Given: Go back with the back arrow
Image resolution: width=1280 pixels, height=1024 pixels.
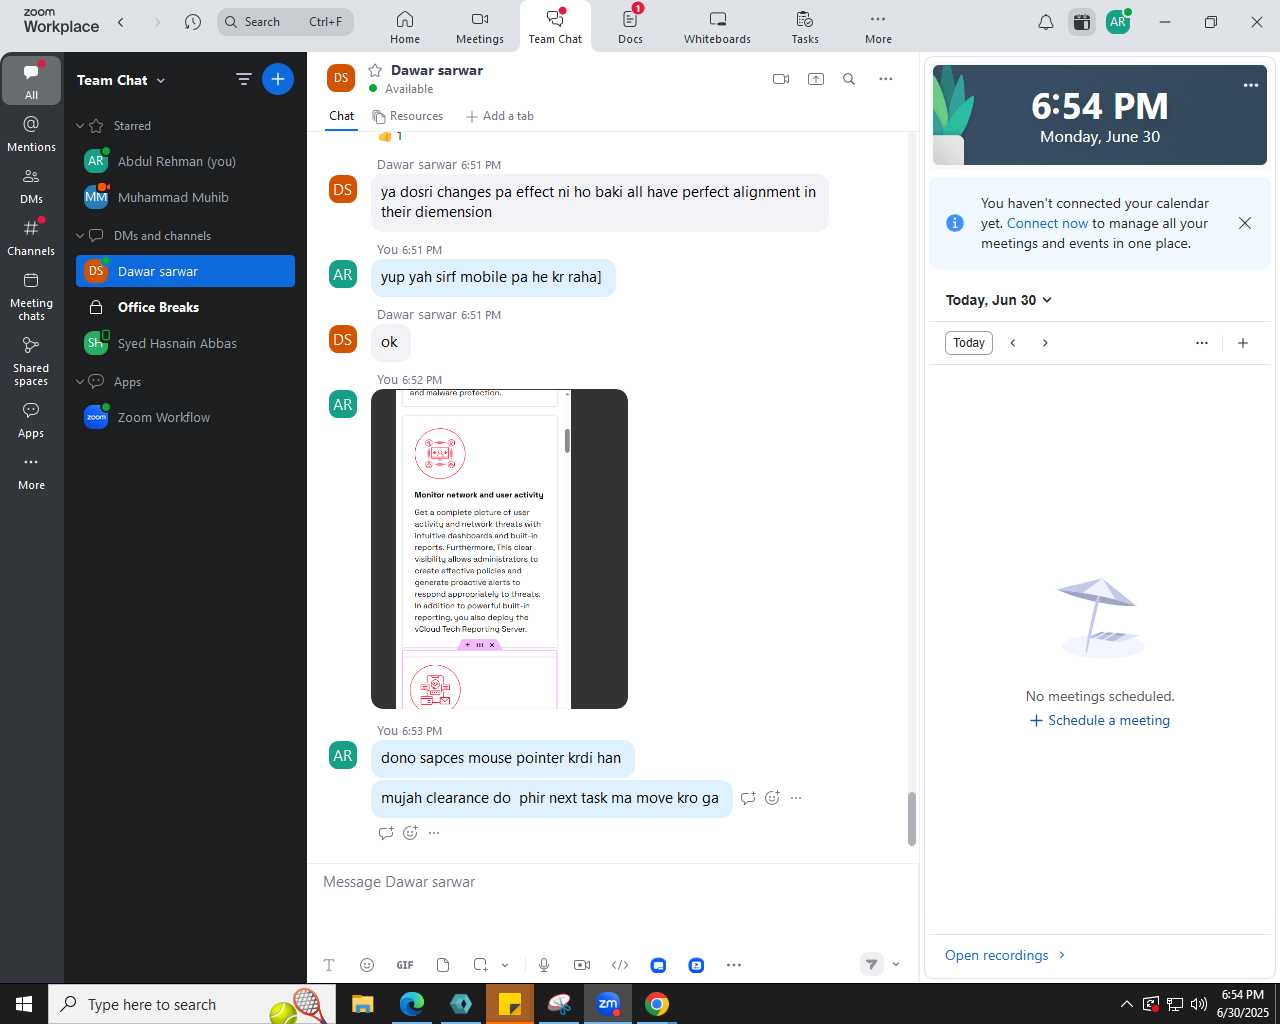Looking at the screenshot, I should pos(121,22).
